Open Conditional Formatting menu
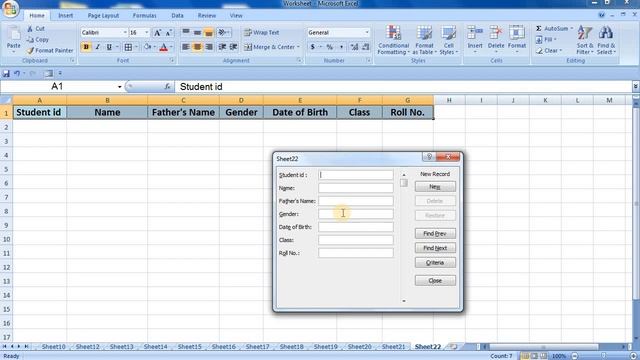This screenshot has height=360, width=640. [393, 40]
